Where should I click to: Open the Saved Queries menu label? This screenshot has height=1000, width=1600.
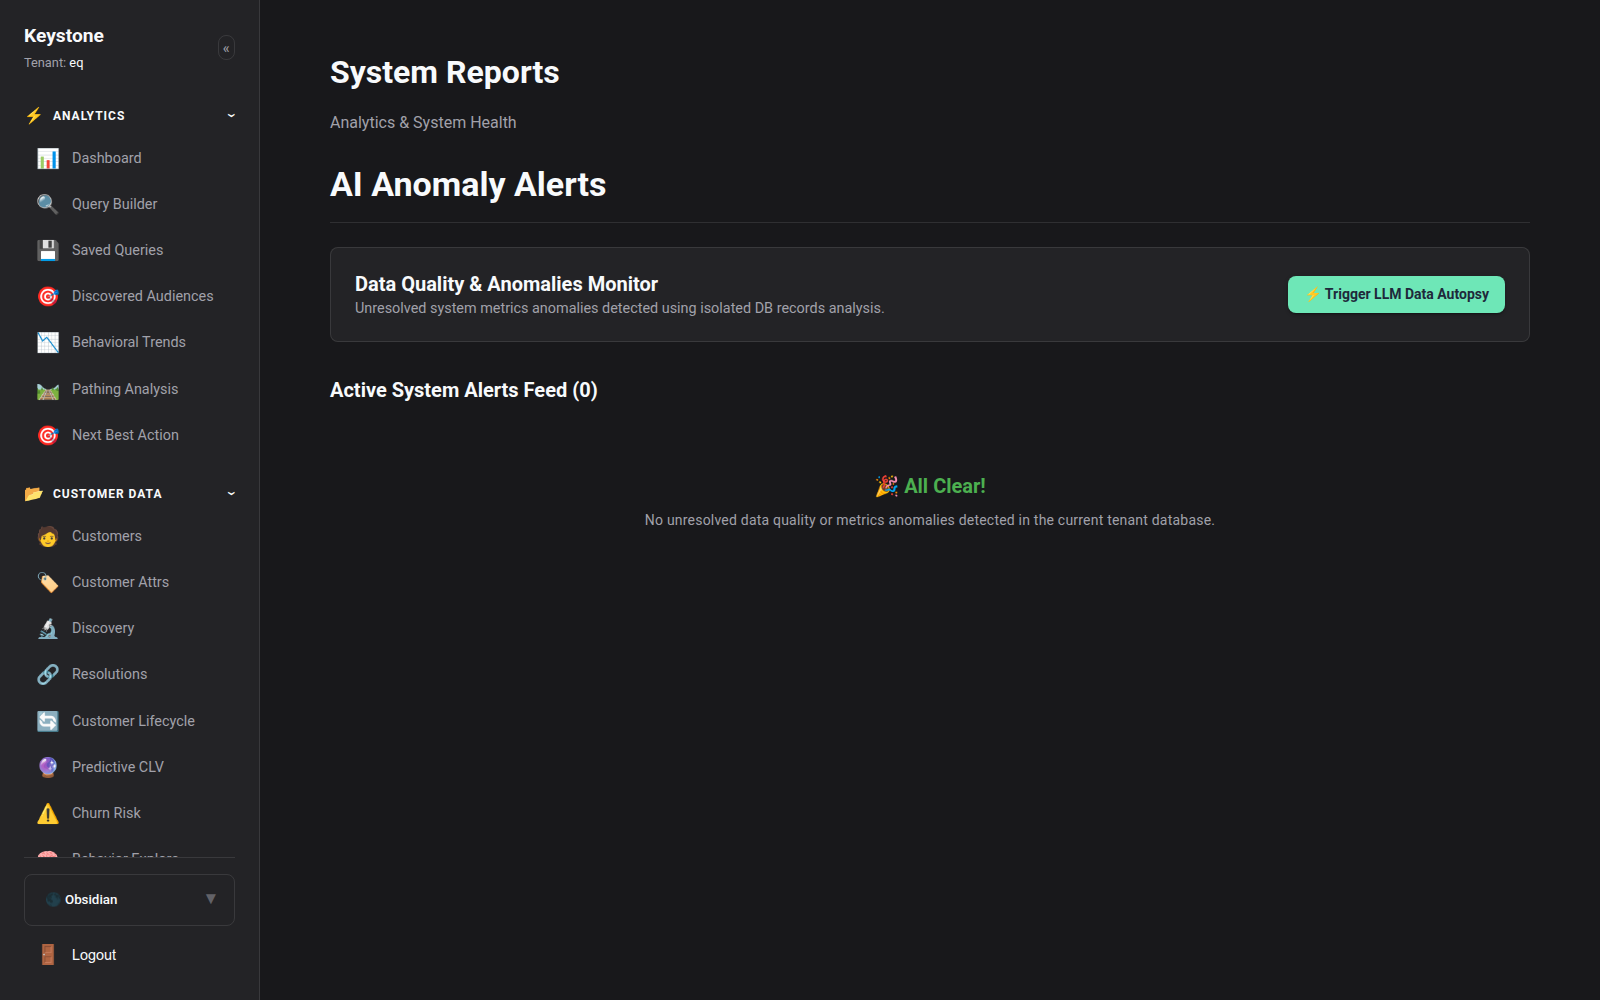point(117,250)
